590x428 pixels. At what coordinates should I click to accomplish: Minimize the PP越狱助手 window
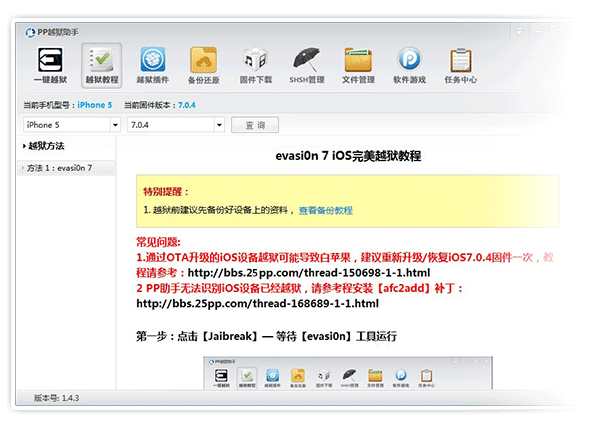(x=539, y=31)
